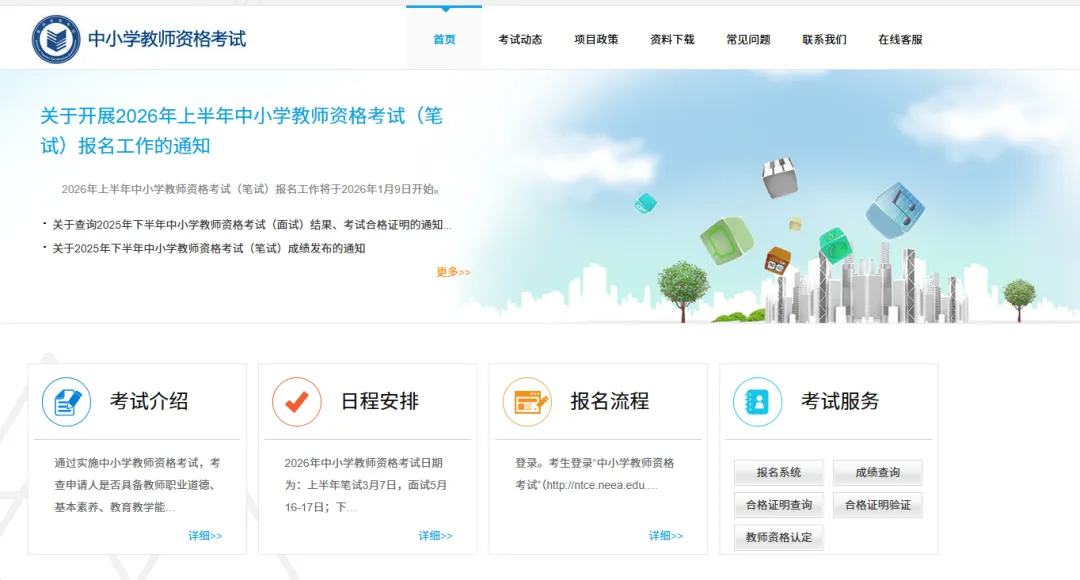Click 详细>> under 报名流程
This screenshot has width=1080, height=580.
pos(666,535)
